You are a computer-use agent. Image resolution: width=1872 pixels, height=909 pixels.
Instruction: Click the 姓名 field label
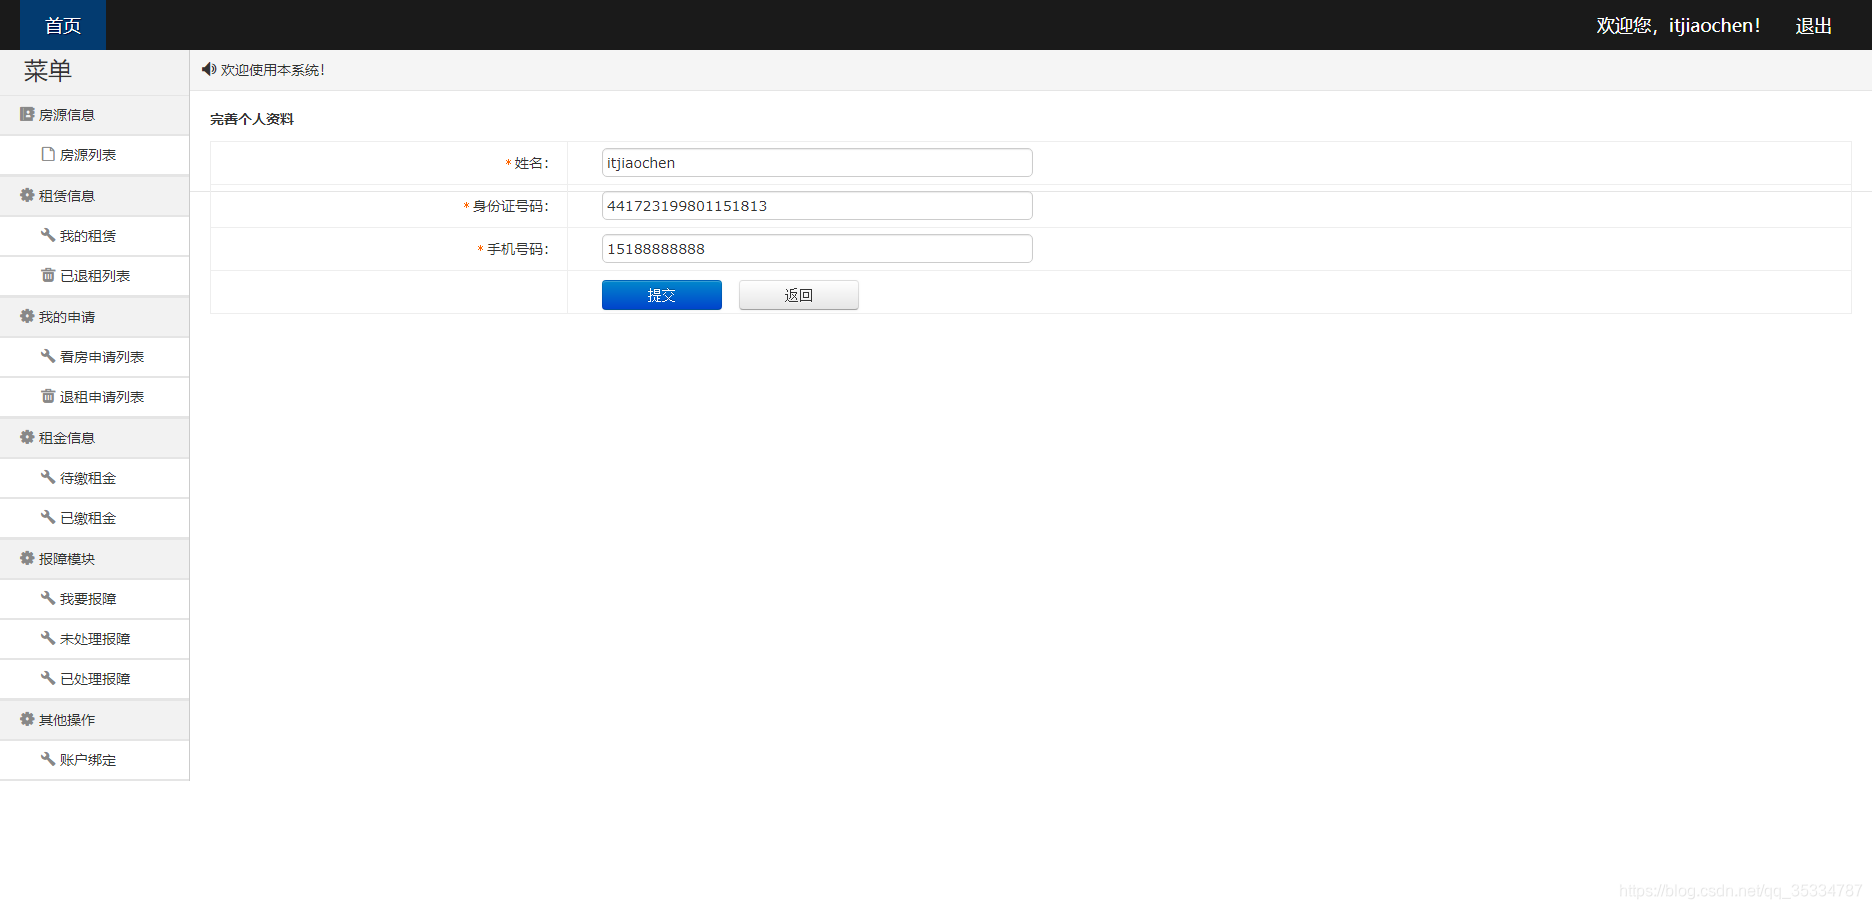(x=531, y=163)
